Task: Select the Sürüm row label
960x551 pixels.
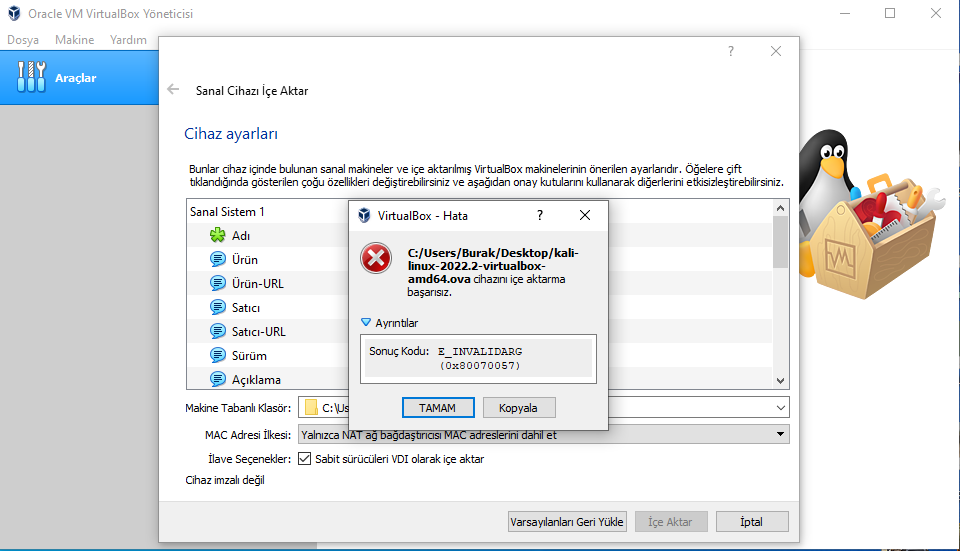Action: tap(249, 356)
